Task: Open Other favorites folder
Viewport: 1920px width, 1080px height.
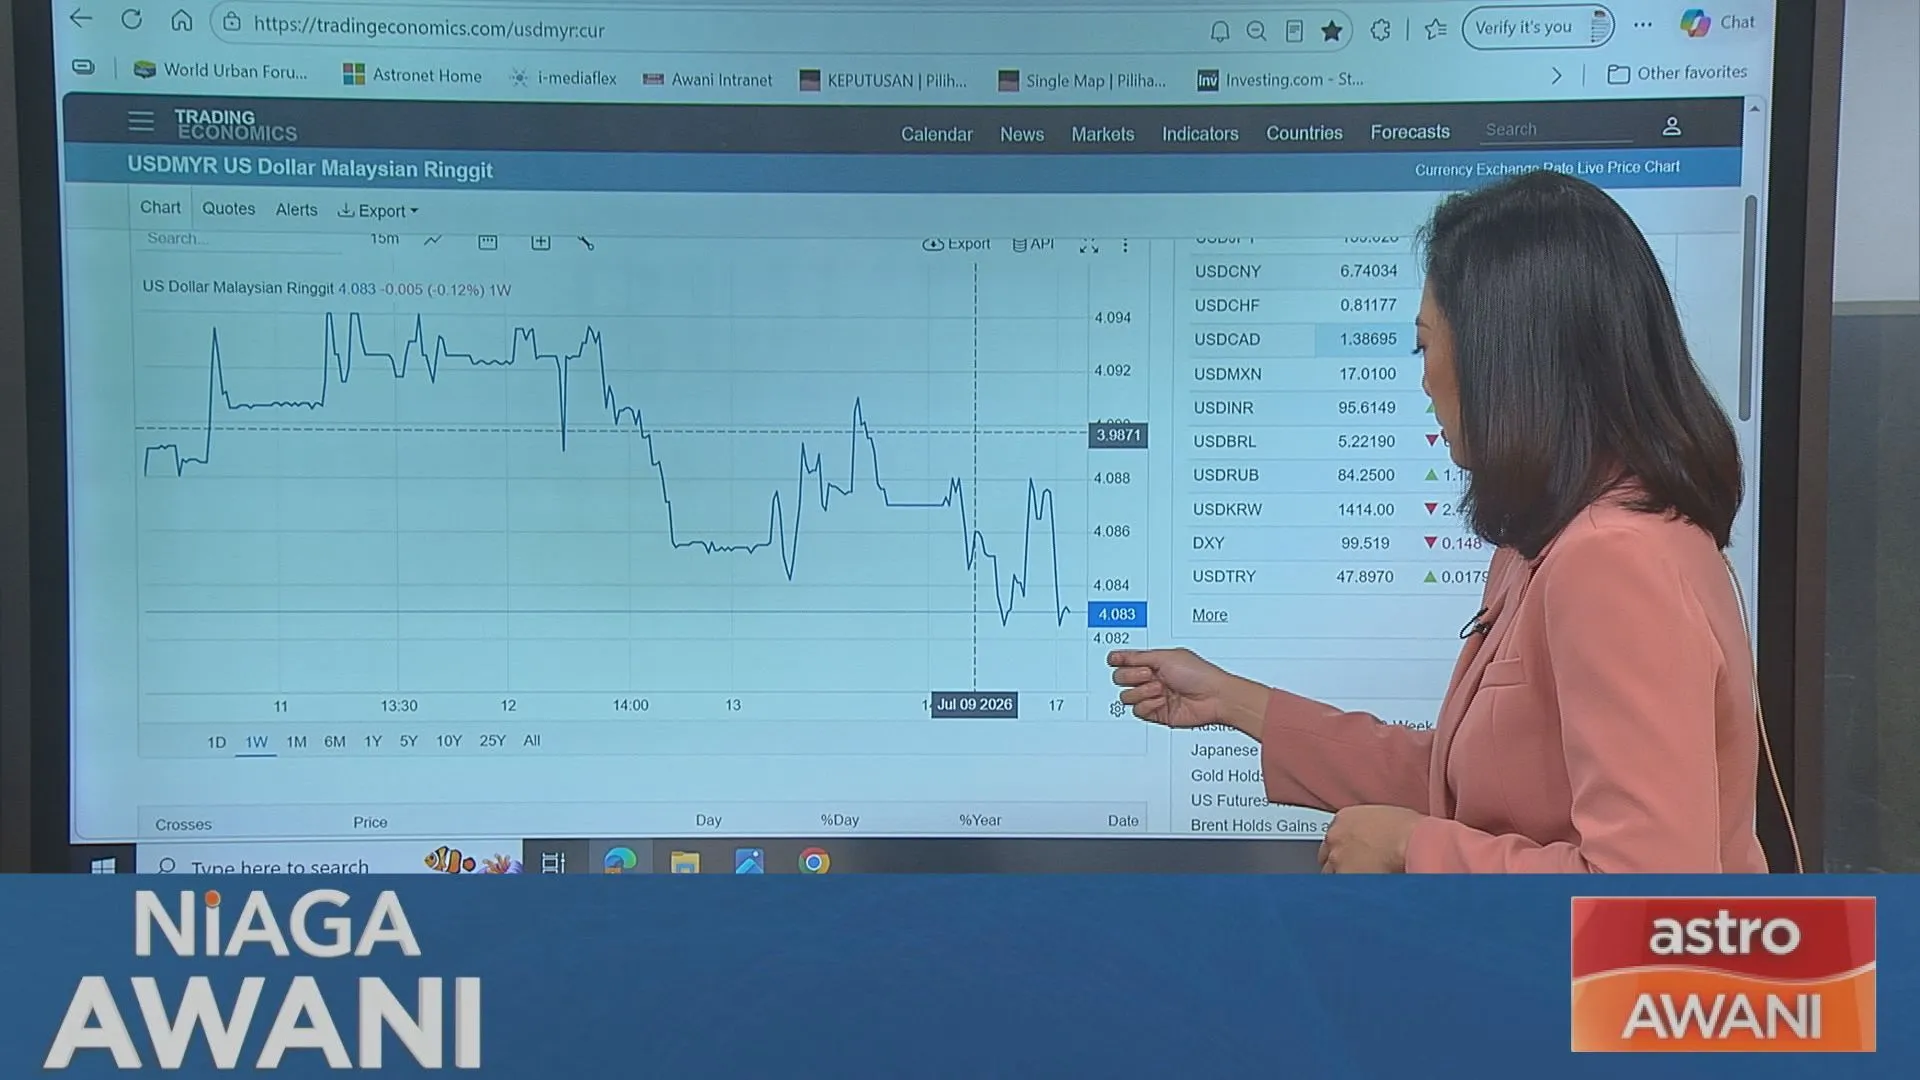Action: [1677, 73]
